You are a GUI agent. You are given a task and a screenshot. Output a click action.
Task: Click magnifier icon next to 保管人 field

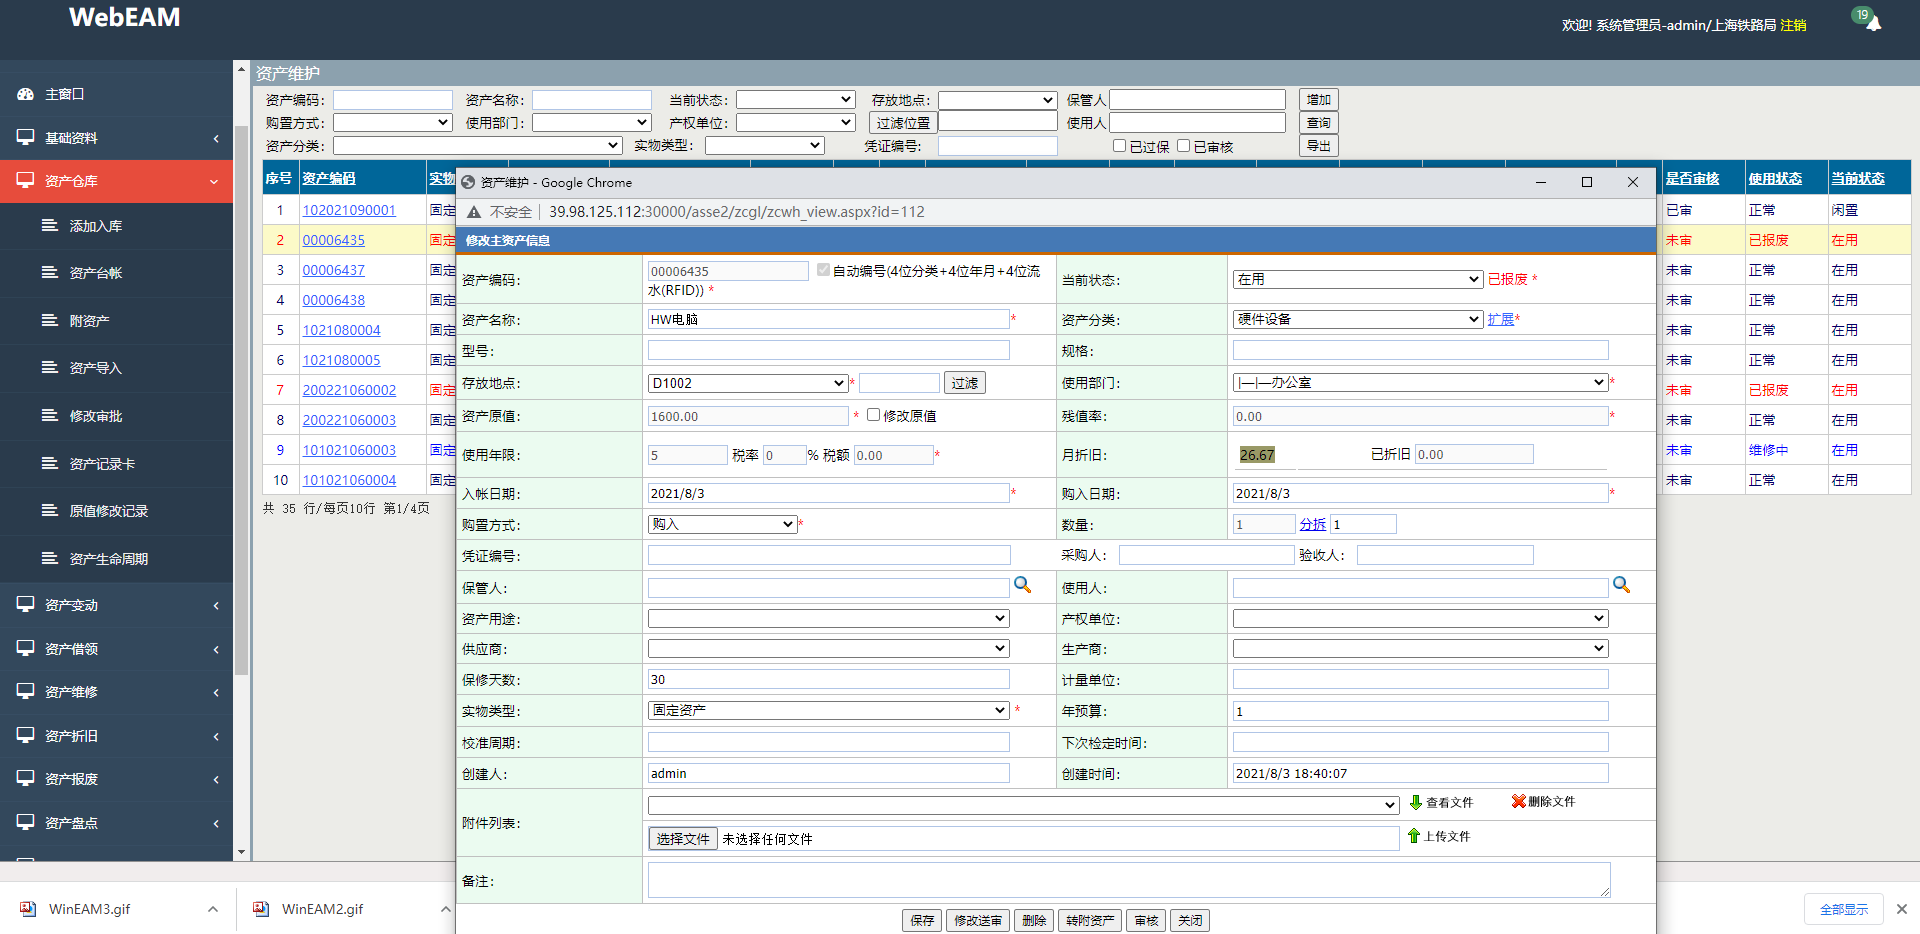point(1022,585)
